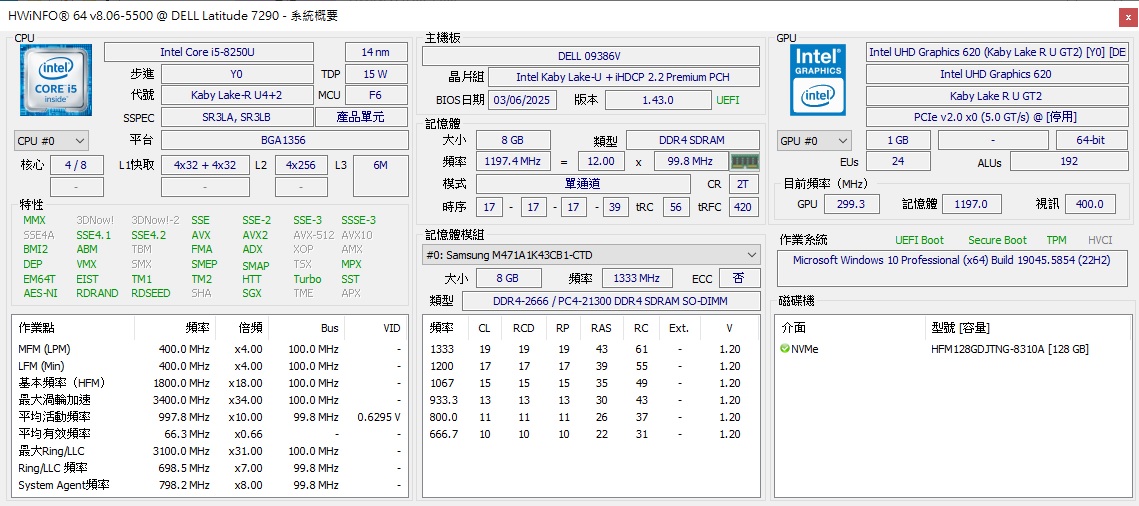Click the BGA1356 platform field
Viewport: 1139px width, 506px height.
[x=284, y=140]
